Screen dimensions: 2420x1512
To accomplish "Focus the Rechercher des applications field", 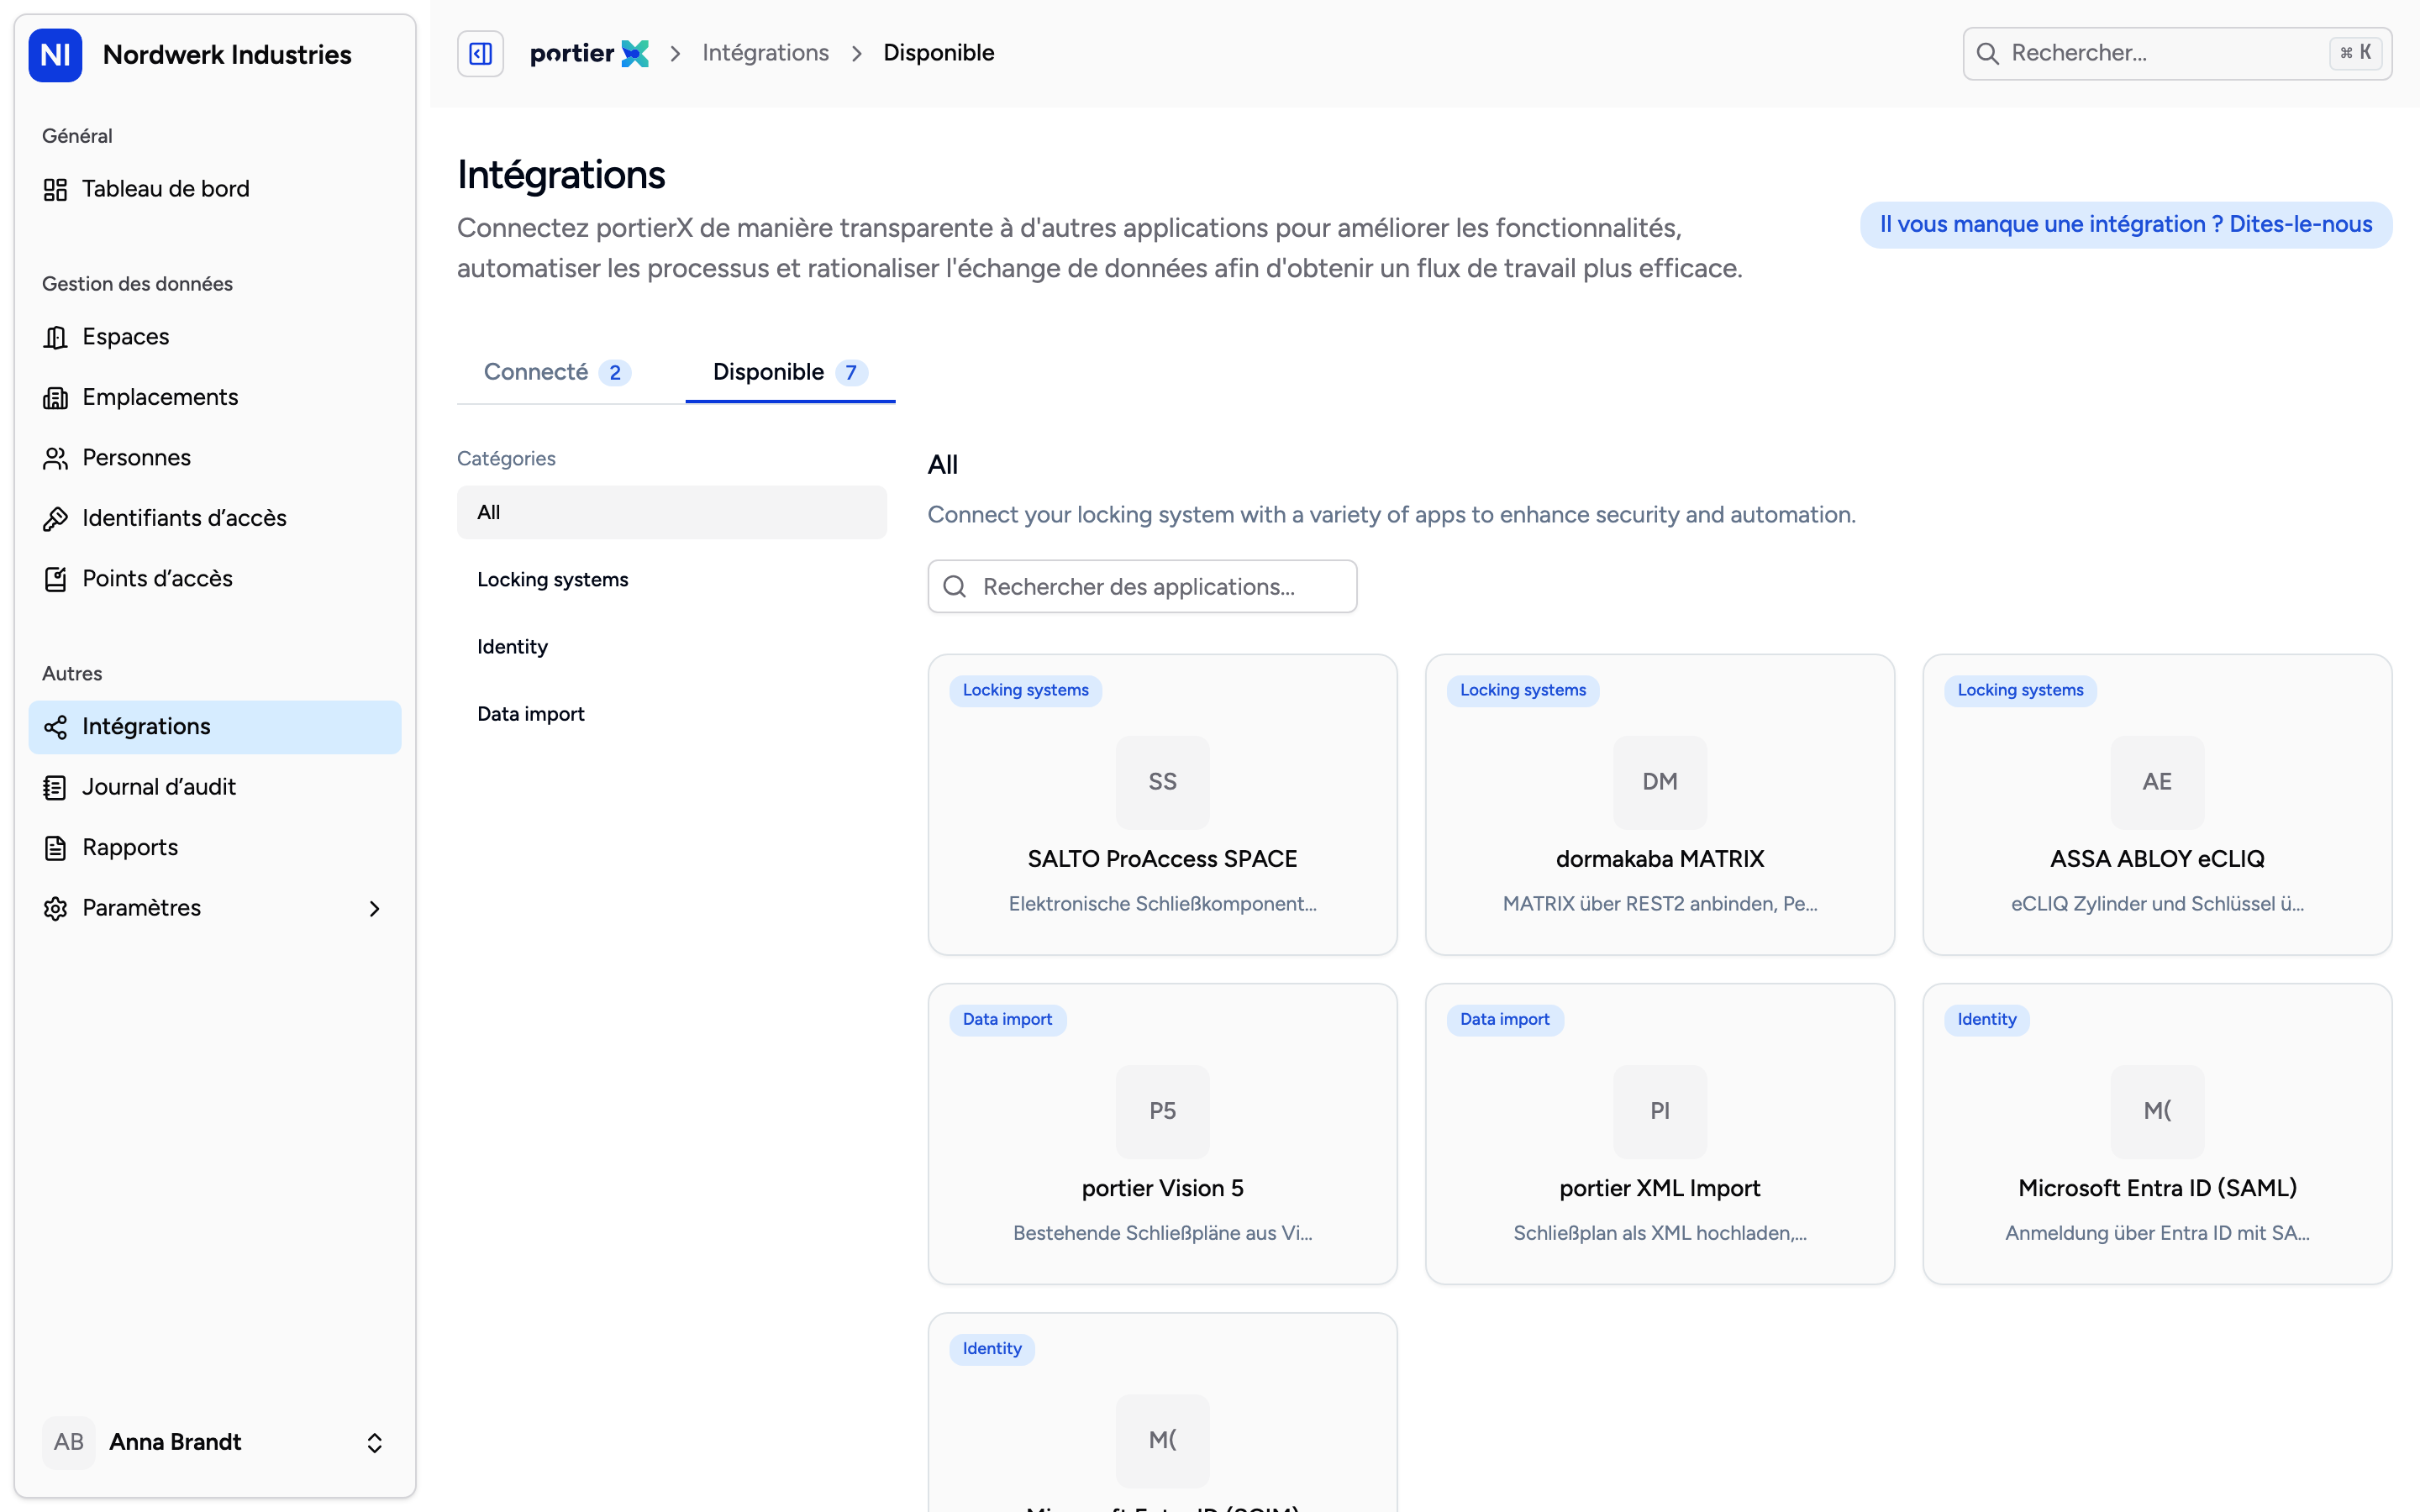I will (x=1142, y=587).
